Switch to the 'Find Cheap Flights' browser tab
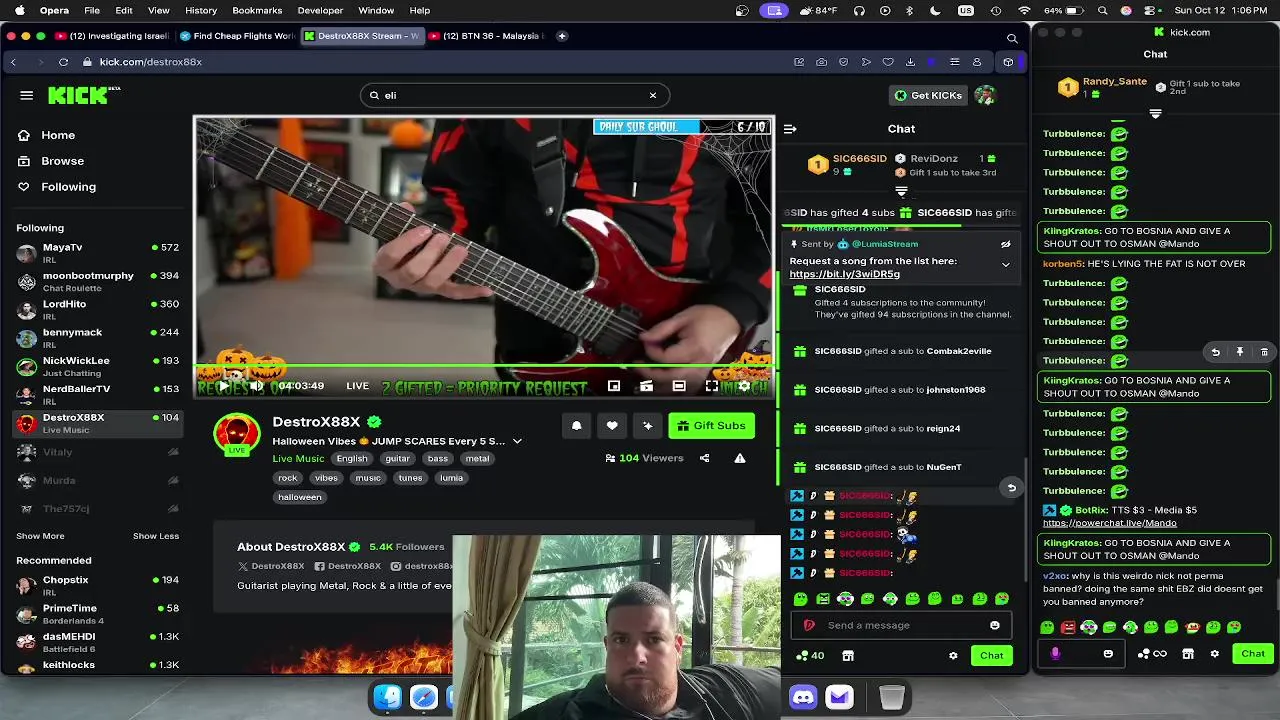Viewport: 1280px width, 720px height. (x=238, y=36)
